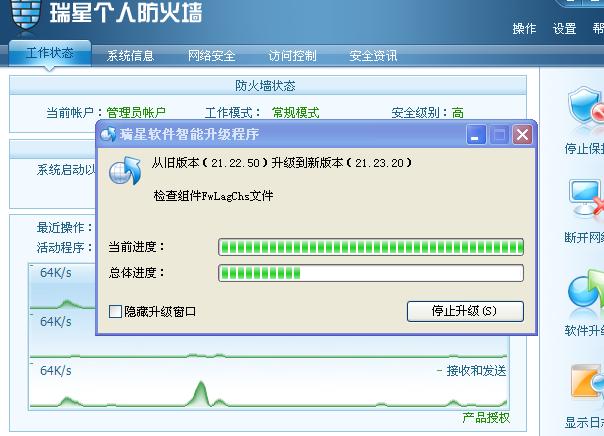The image size is (604, 436).
Task: Click the Rising firewall shield logo
Action: click(26, 15)
